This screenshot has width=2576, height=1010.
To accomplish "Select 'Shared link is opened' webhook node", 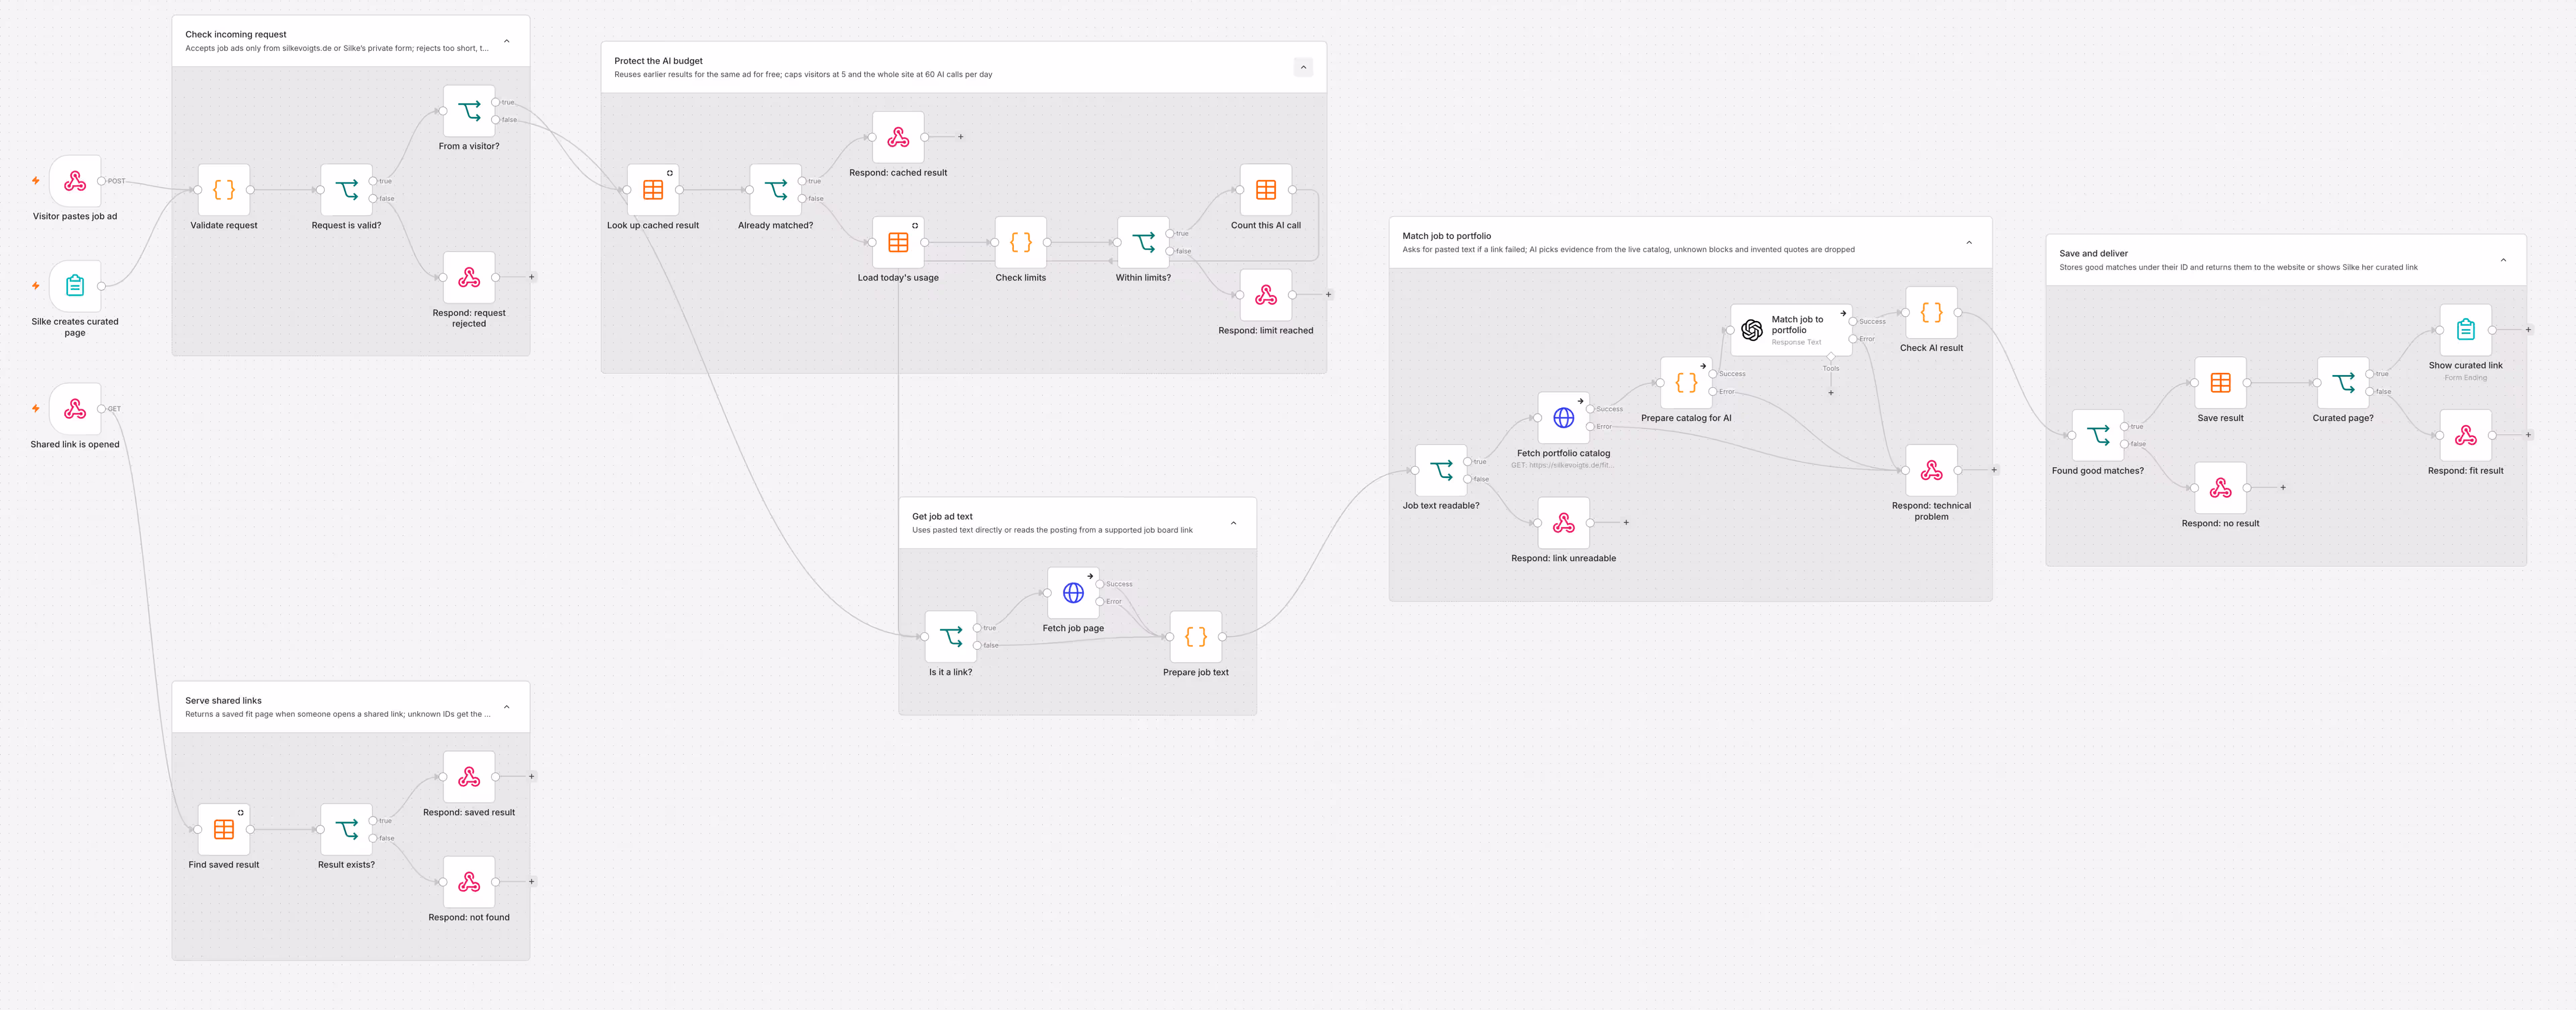I will click(75, 409).
